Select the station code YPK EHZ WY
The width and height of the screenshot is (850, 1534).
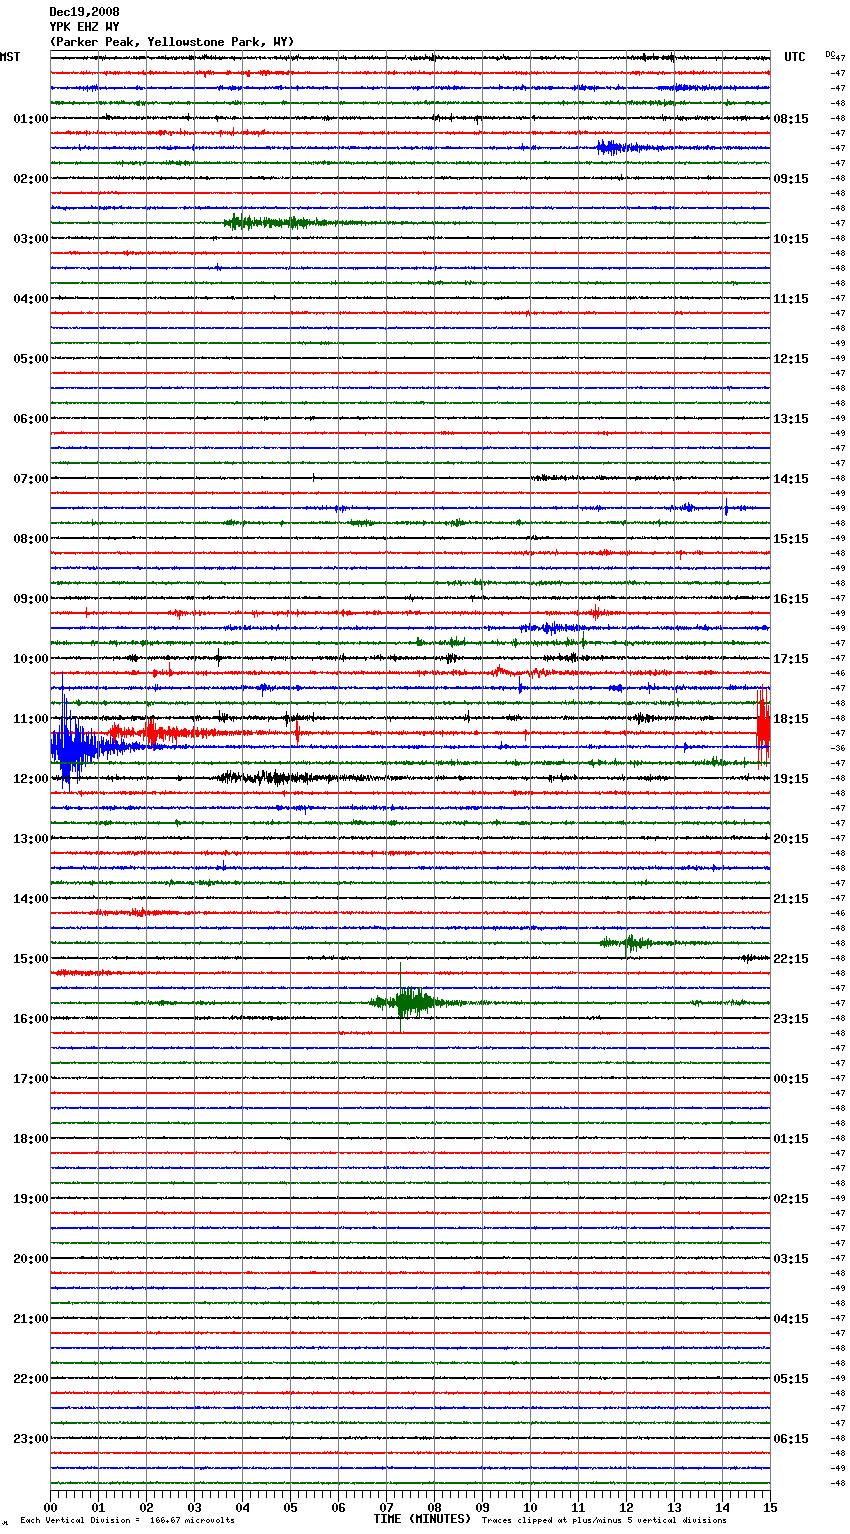pos(84,27)
